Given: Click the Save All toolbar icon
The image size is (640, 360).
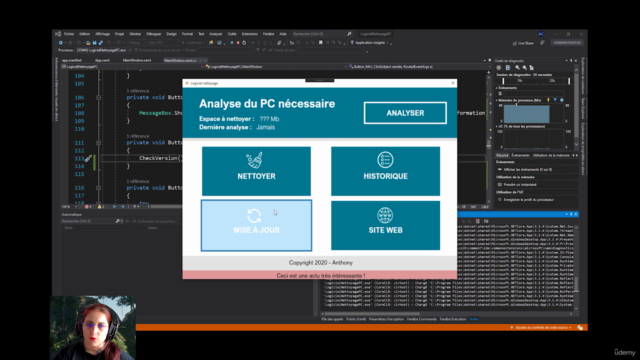Looking at the screenshot, I should click(x=100, y=42).
